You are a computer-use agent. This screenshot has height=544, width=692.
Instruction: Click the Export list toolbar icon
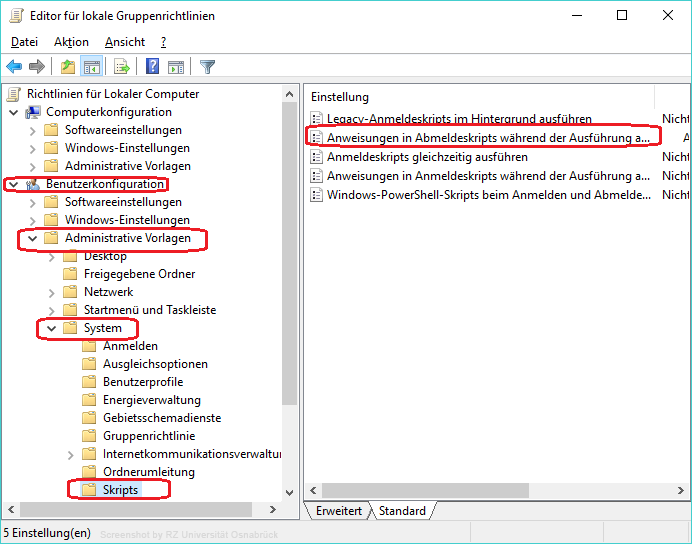click(x=122, y=67)
